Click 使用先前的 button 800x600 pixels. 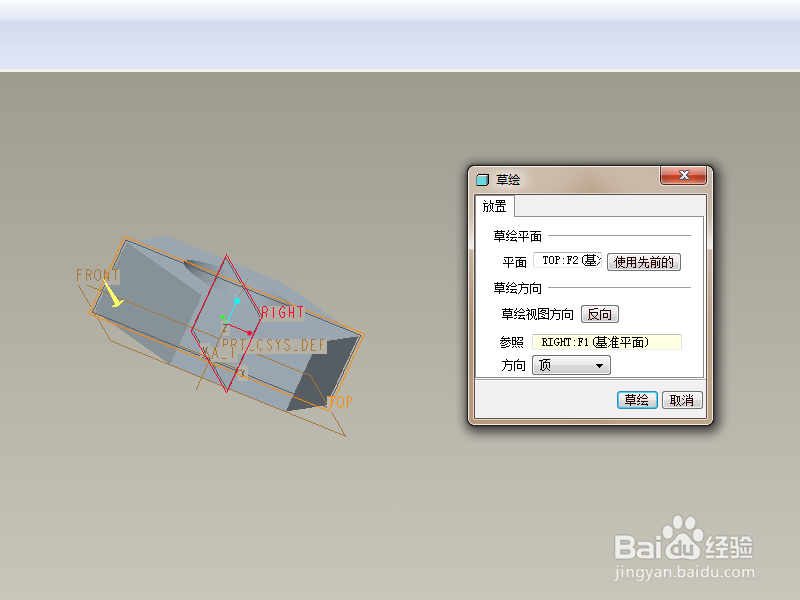coord(643,262)
